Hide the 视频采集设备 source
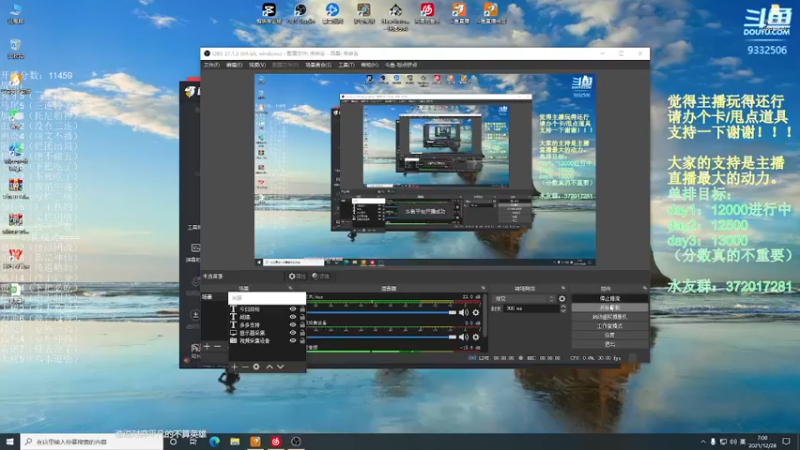 coord(293,340)
